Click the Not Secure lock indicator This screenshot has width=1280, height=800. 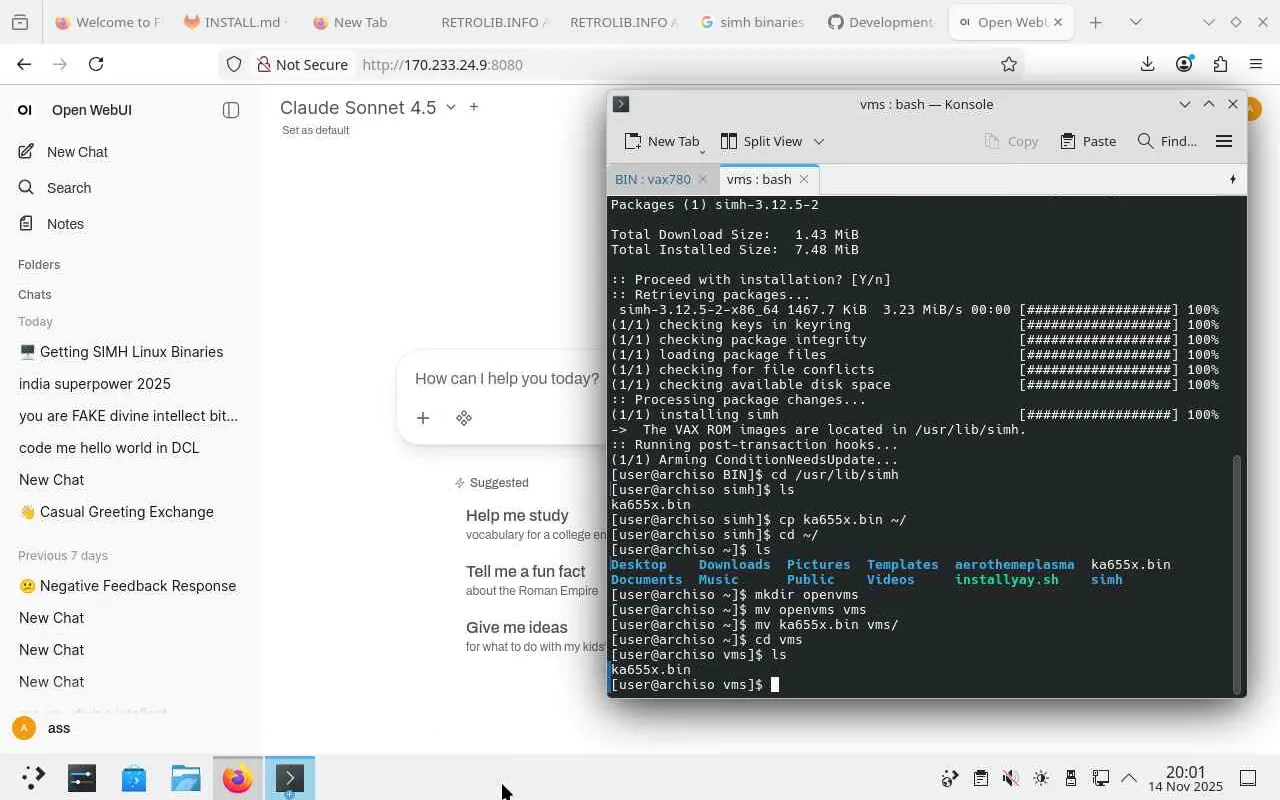[x=302, y=64]
